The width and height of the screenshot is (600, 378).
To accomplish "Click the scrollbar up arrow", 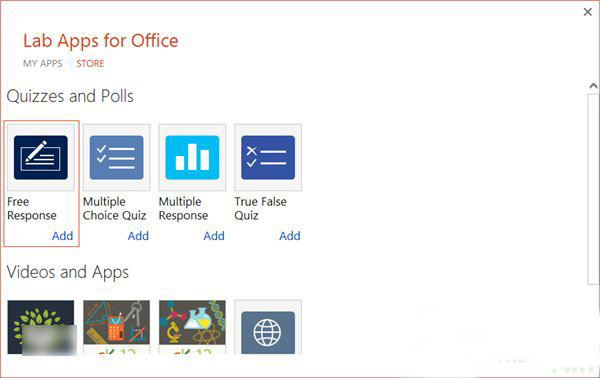I will coord(593,86).
